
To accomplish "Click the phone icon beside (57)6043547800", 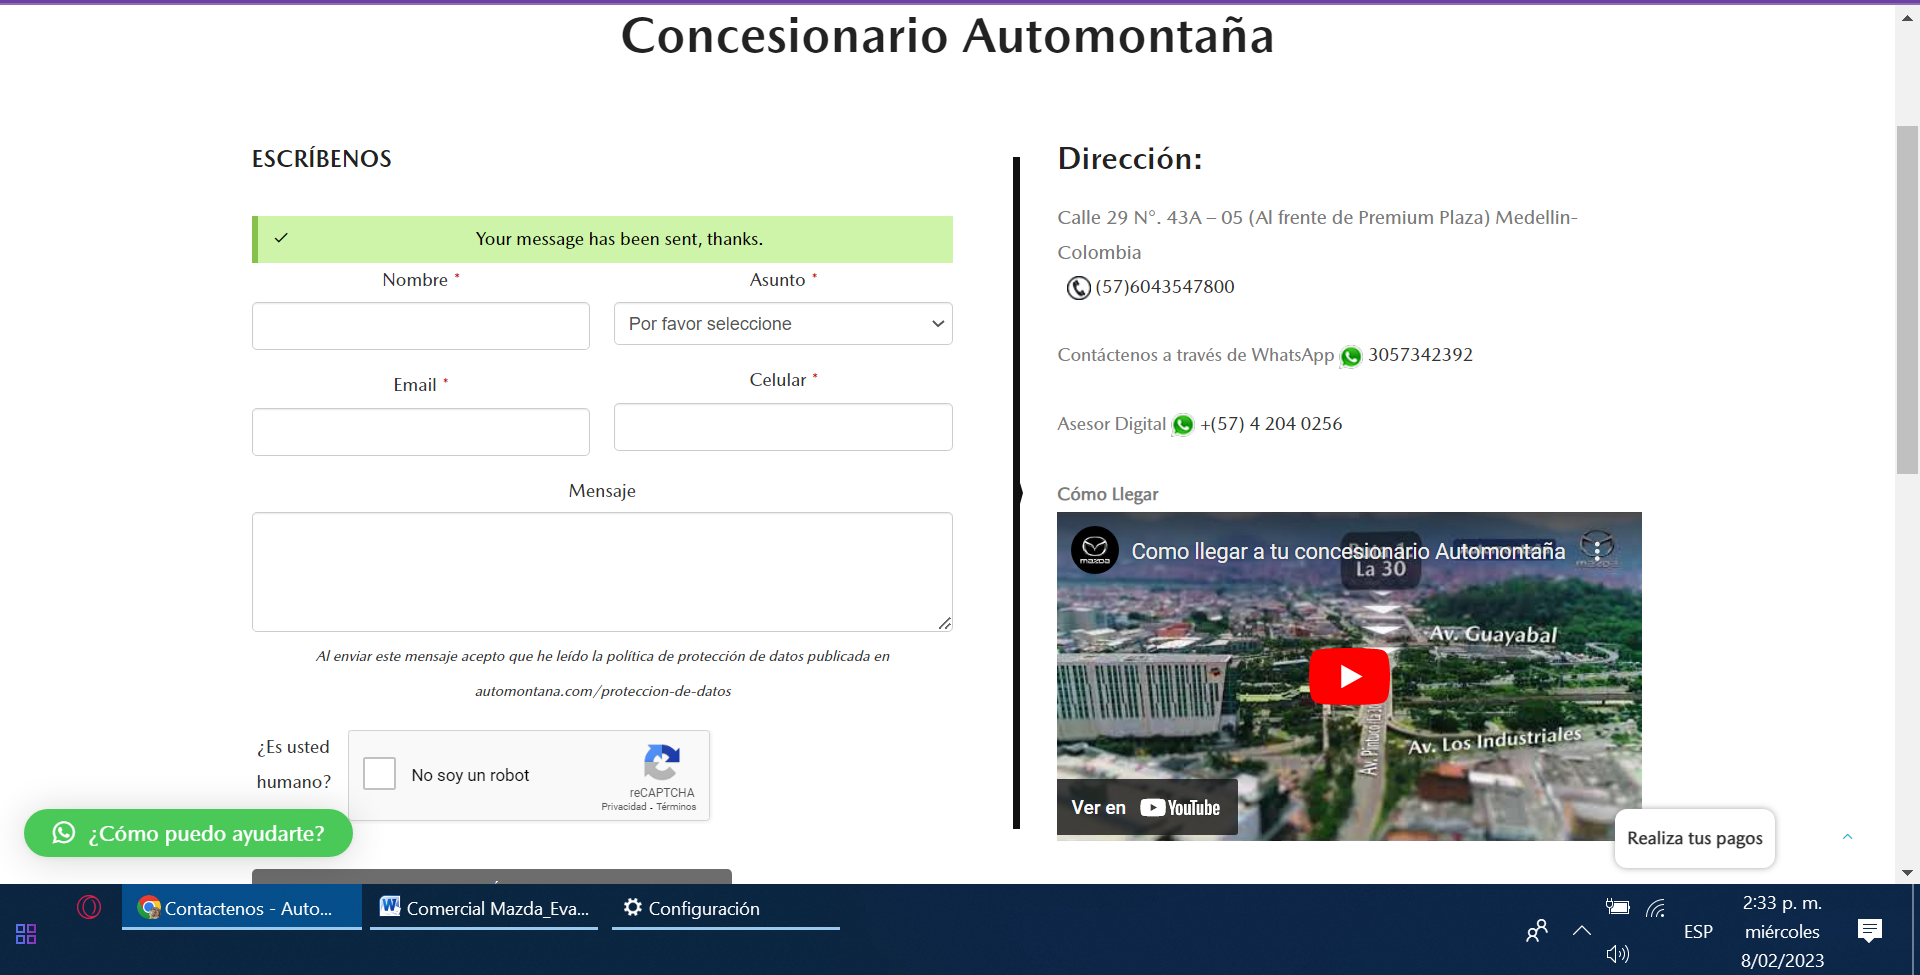I will point(1078,288).
